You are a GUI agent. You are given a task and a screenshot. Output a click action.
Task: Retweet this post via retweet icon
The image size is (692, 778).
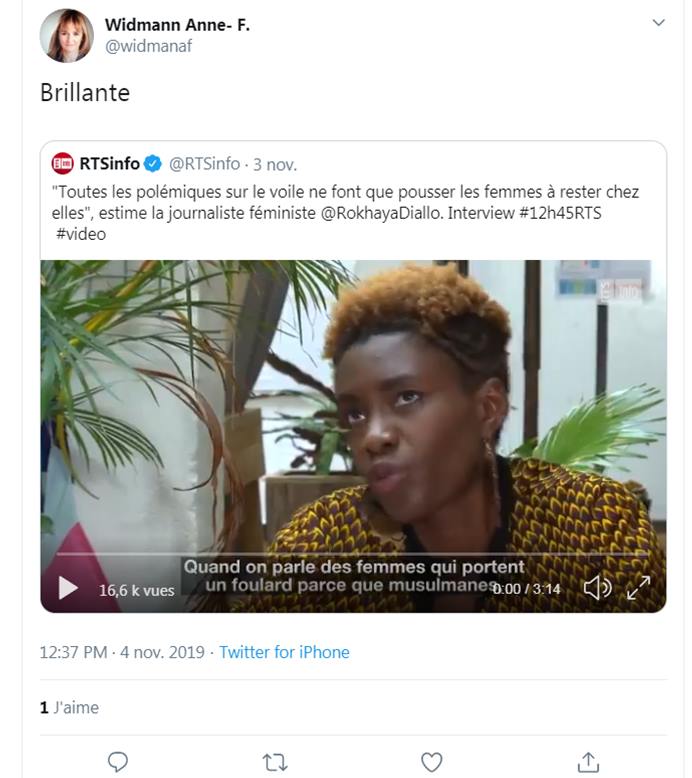274,762
